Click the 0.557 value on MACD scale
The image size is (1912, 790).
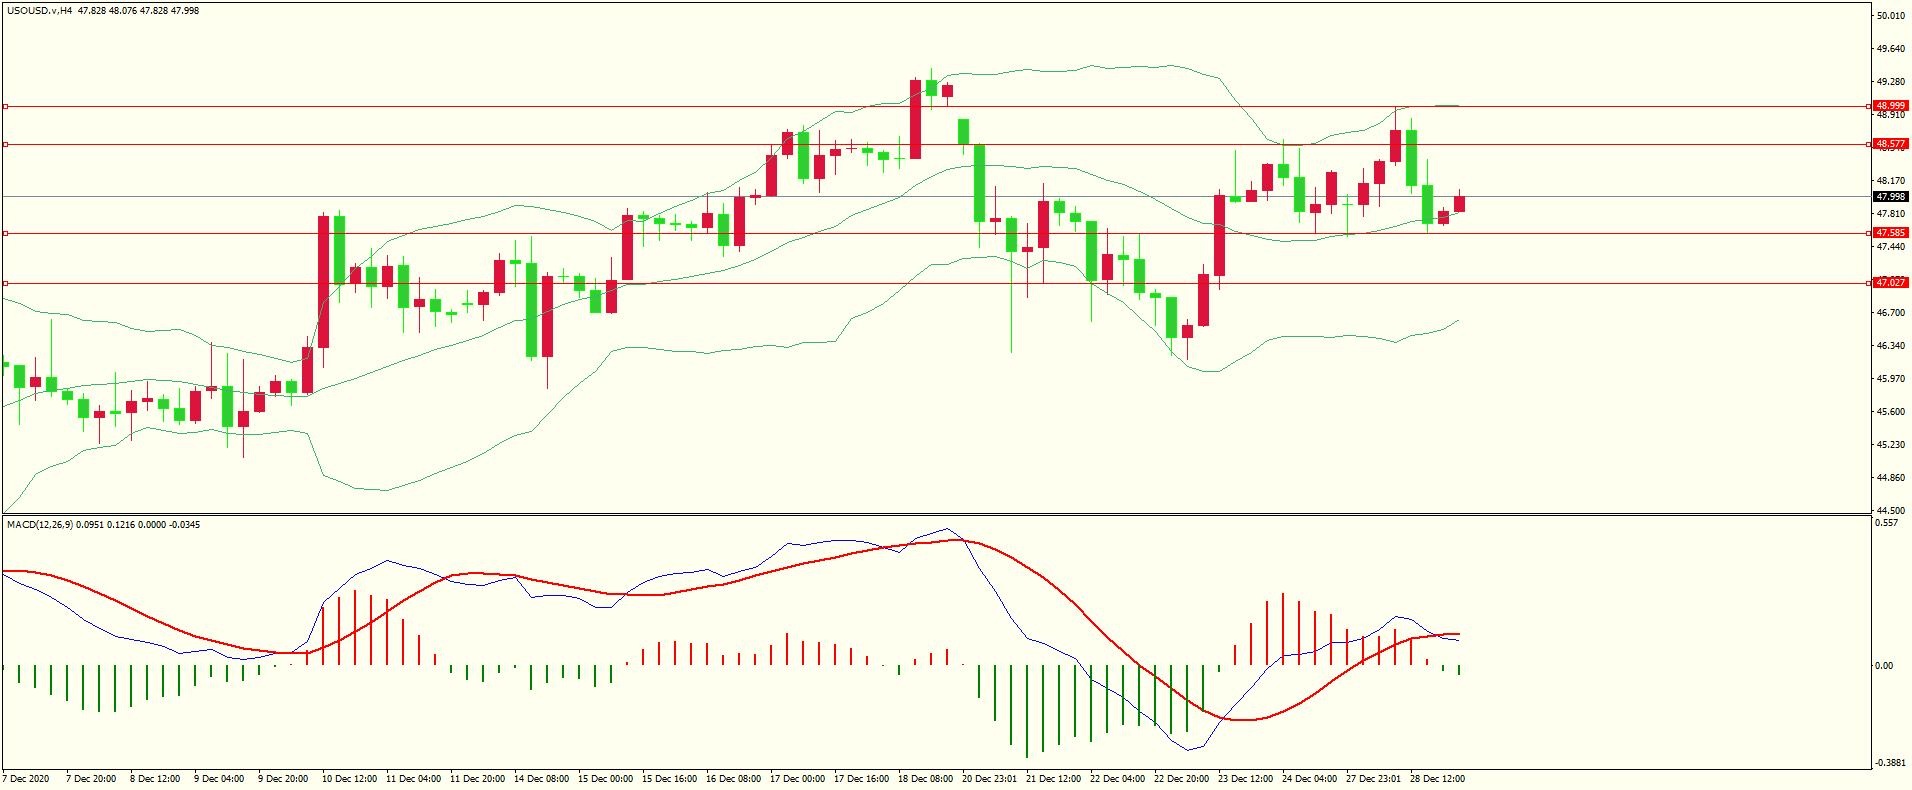[1886, 523]
